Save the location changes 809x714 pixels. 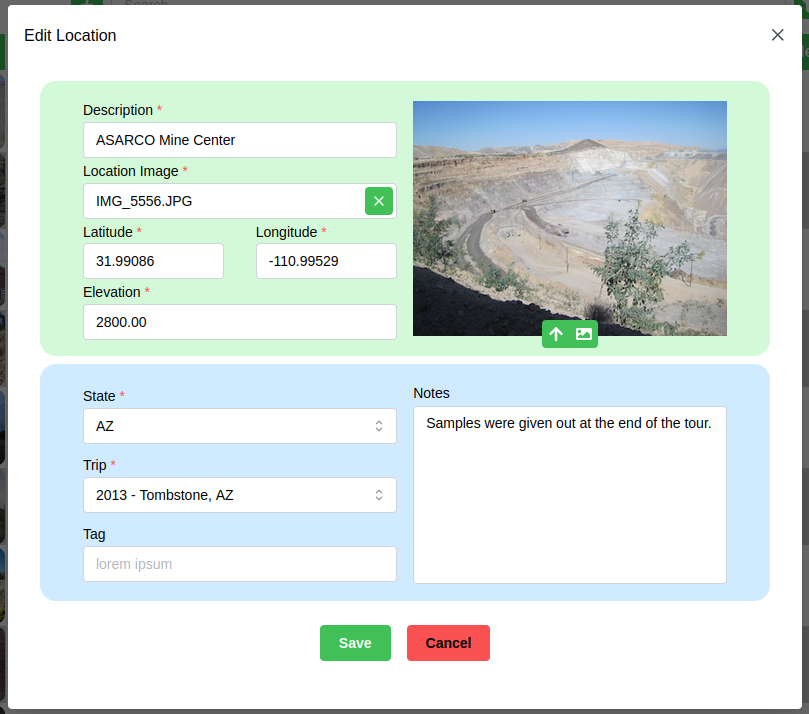[355, 643]
